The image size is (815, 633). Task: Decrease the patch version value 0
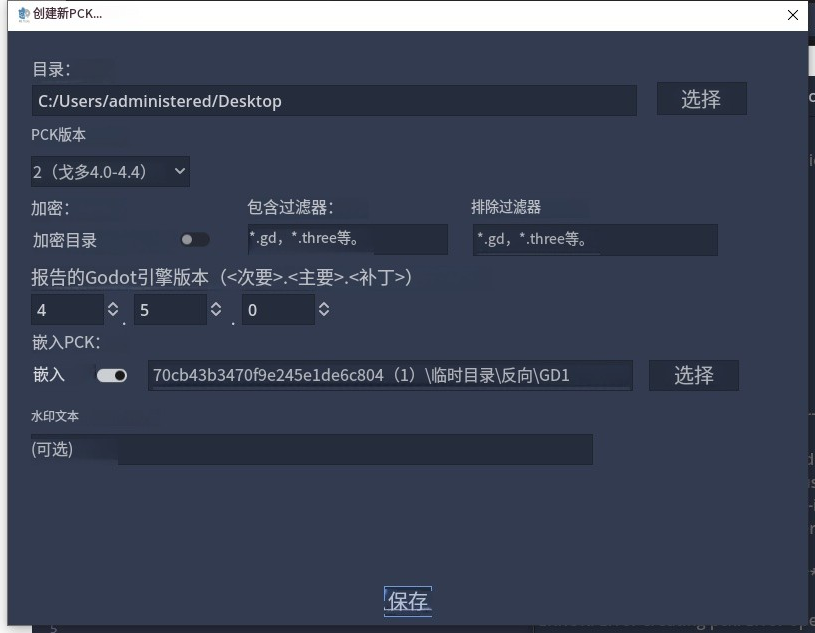(x=323, y=316)
